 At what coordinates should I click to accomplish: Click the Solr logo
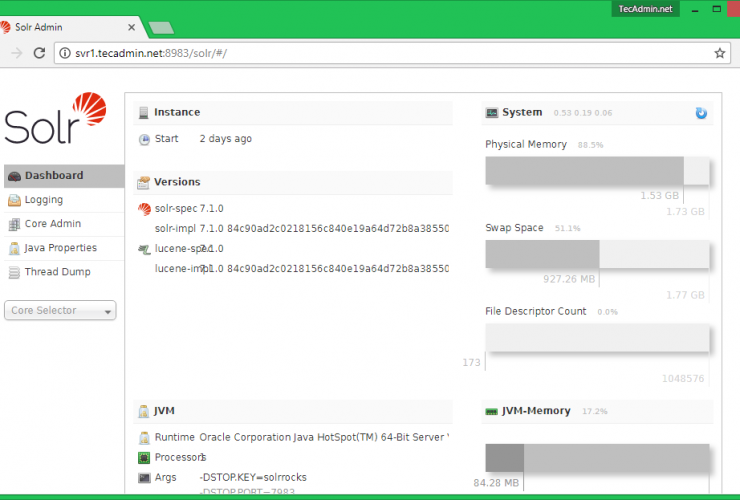[x=55, y=118]
